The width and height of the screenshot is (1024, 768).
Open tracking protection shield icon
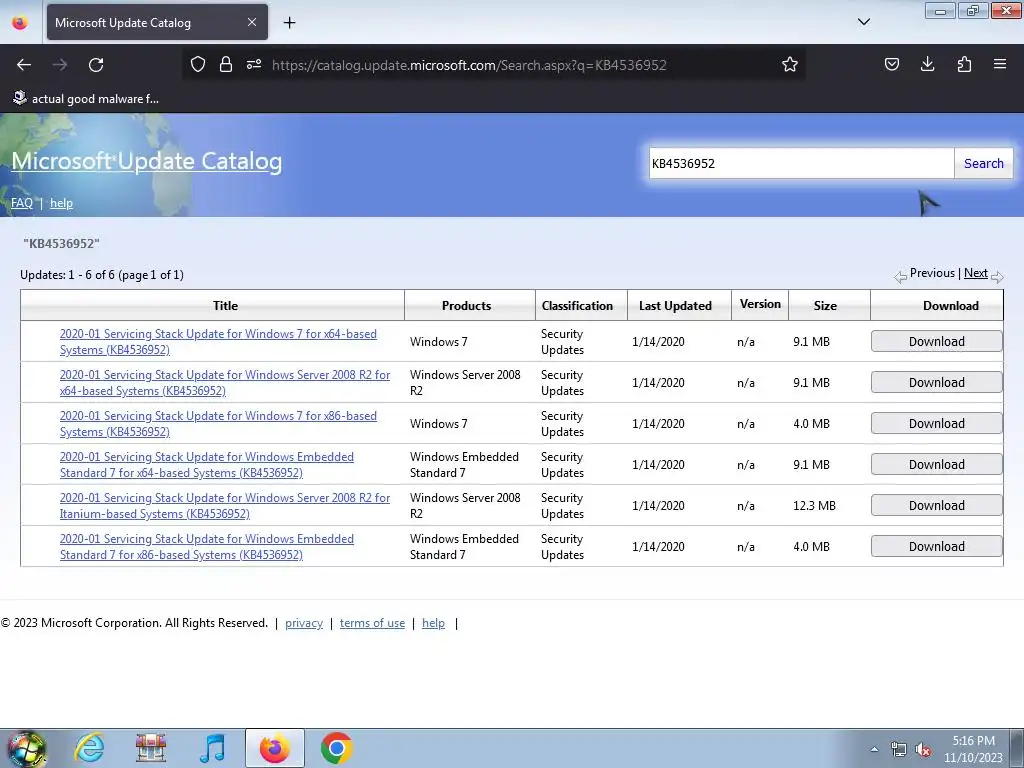(x=198, y=64)
